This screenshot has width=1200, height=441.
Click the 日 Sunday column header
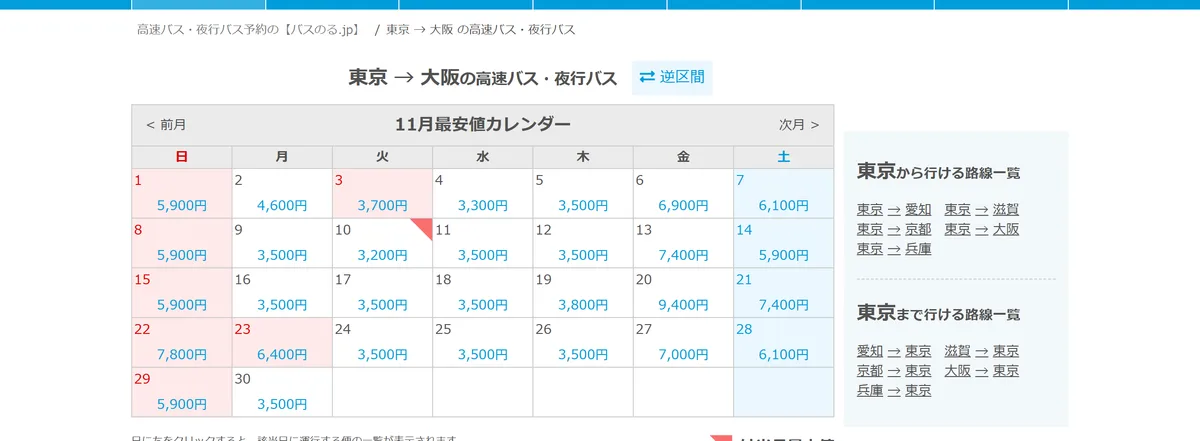182,157
